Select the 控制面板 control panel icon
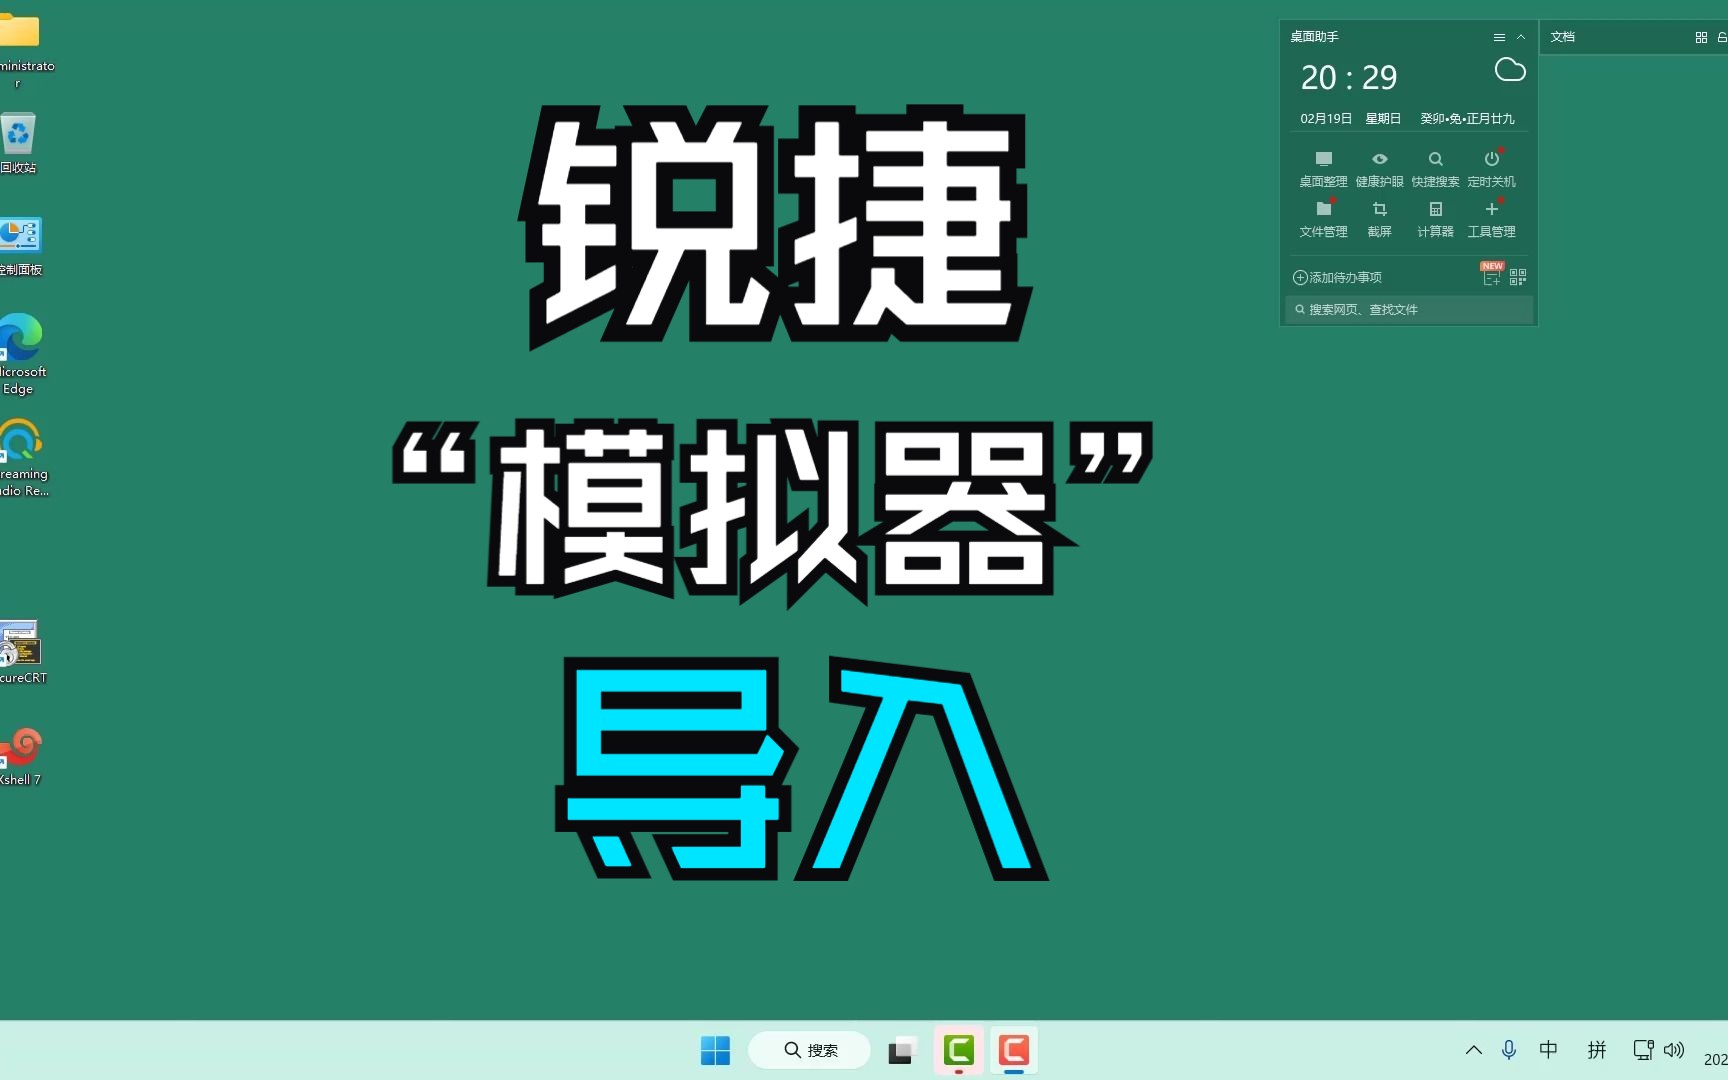Viewport: 1728px width, 1080px height. (x=21, y=246)
